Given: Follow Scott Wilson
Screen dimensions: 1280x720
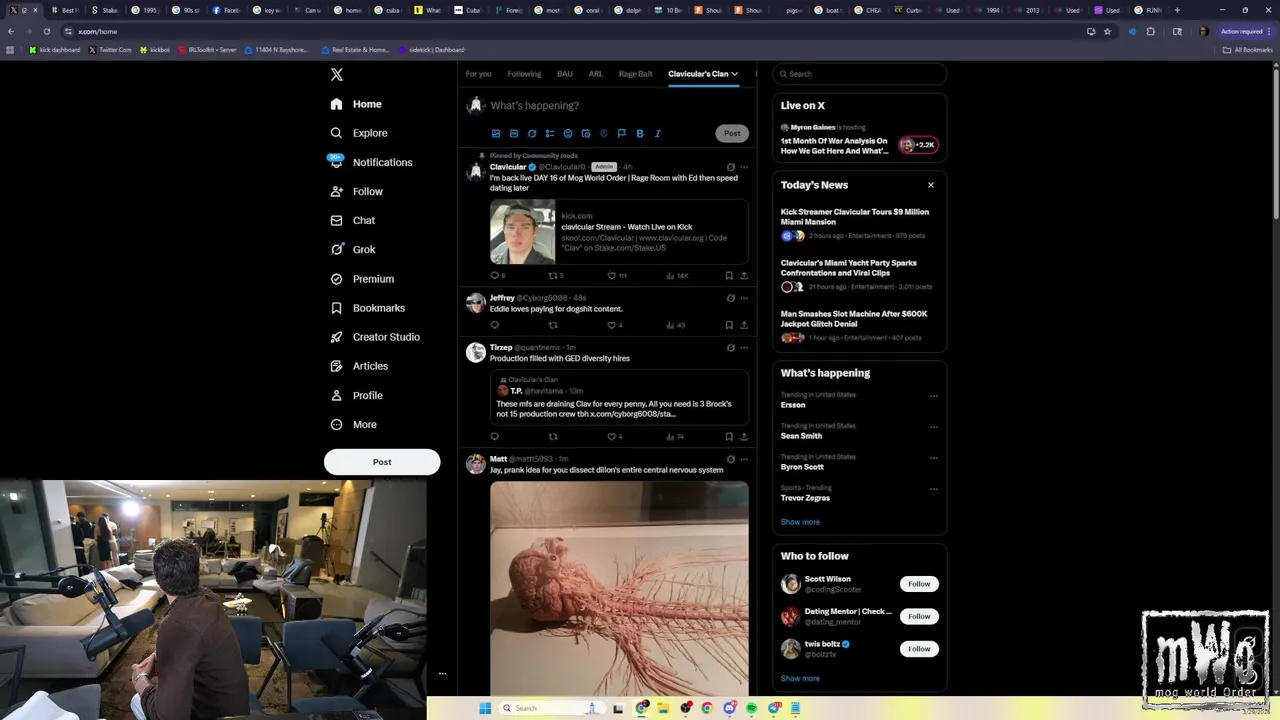Looking at the screenshot, I should point(919,584).
